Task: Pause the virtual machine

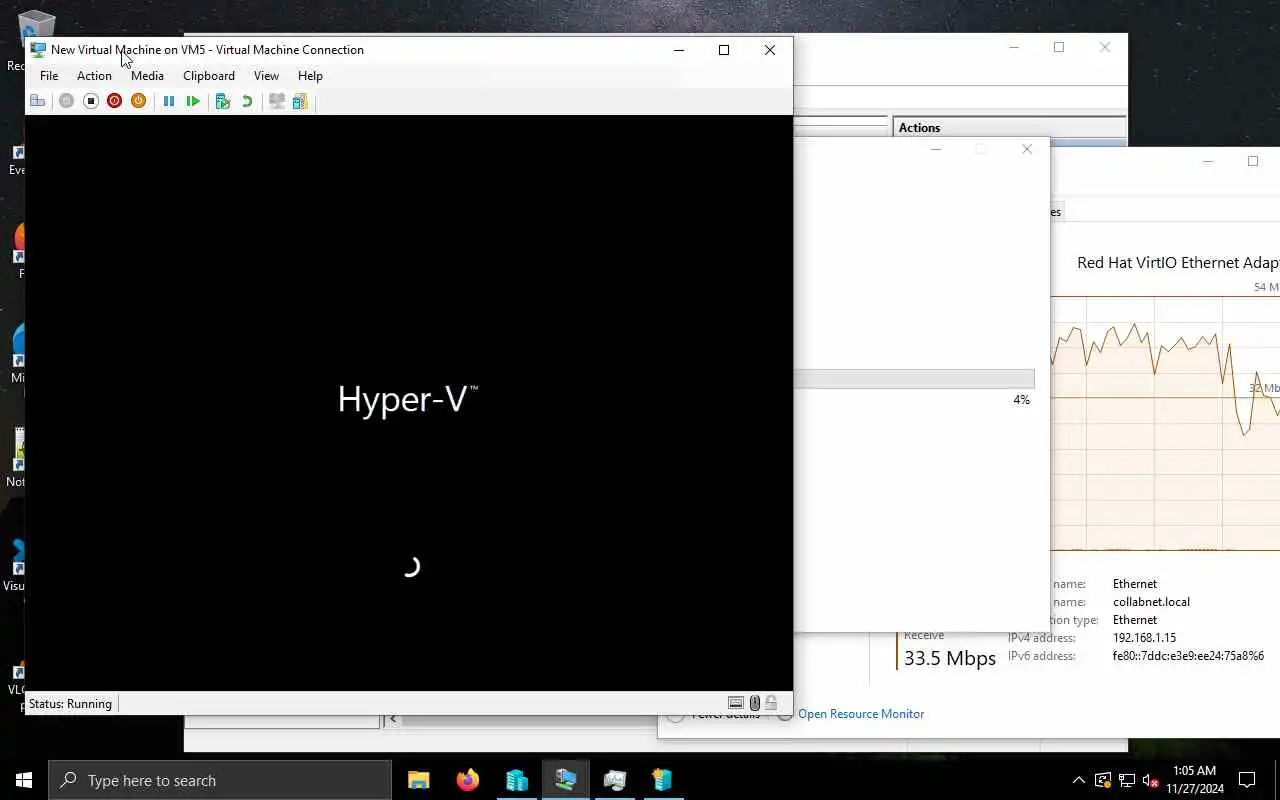Action: (169, 101)
